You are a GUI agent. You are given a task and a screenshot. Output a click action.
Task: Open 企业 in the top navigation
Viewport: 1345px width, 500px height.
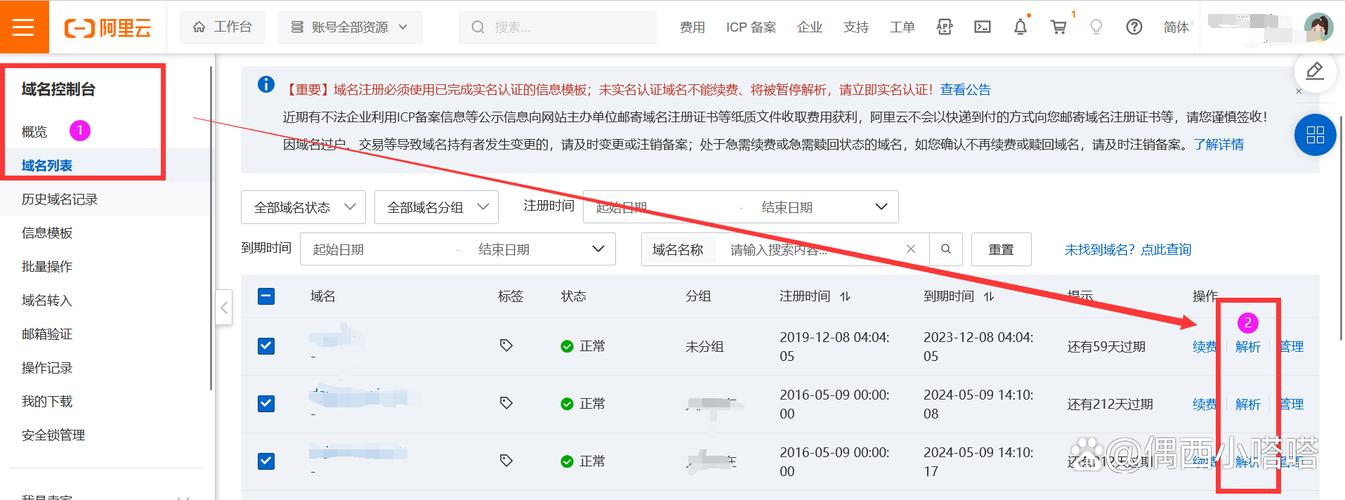(x=810, y=27)
